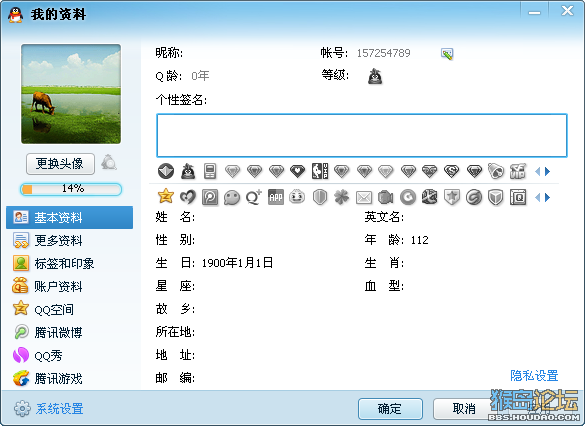Click the heart ribbon icon
Viewport: 585px width, 426px height.
point(188,197)
